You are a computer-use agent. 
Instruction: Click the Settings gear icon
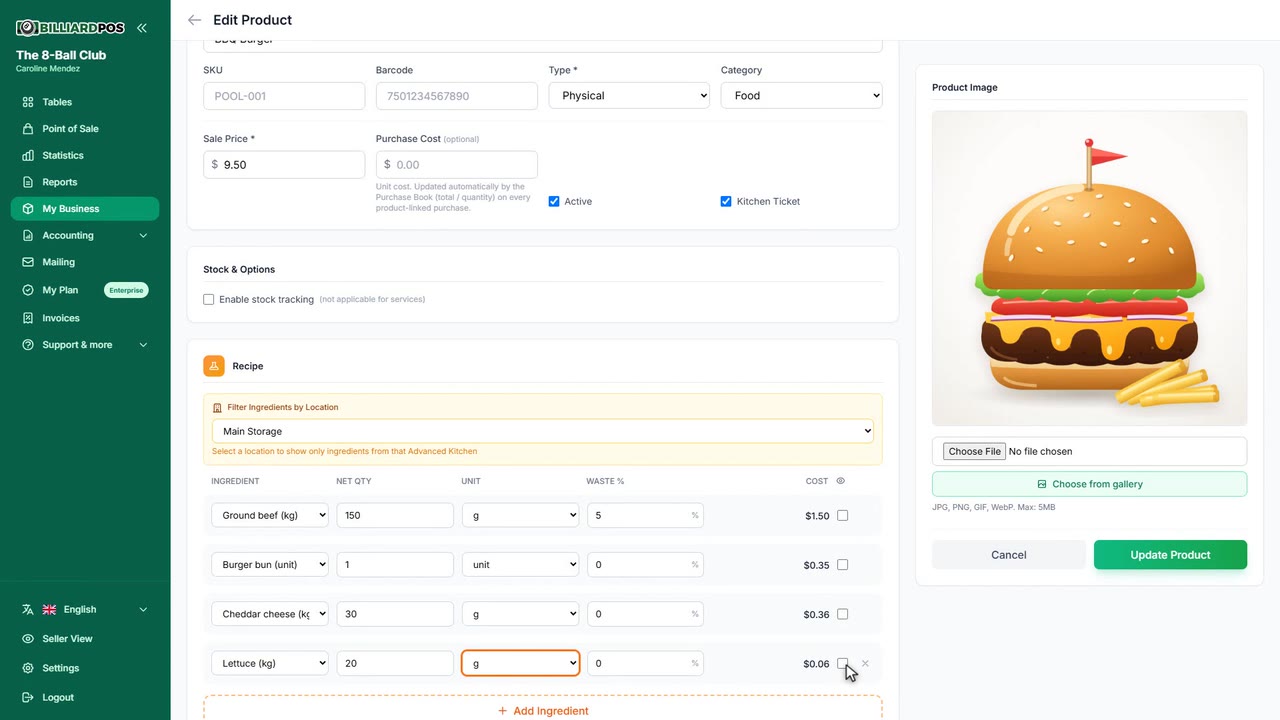28,668
